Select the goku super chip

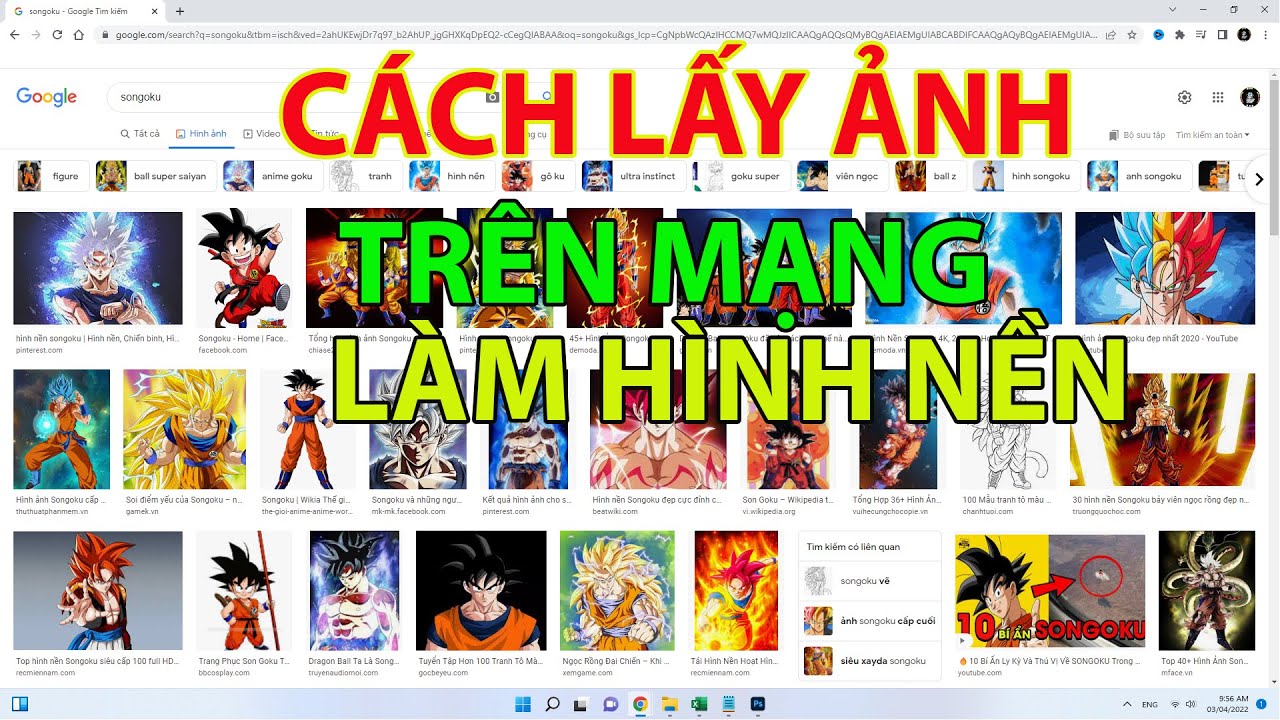740,176
